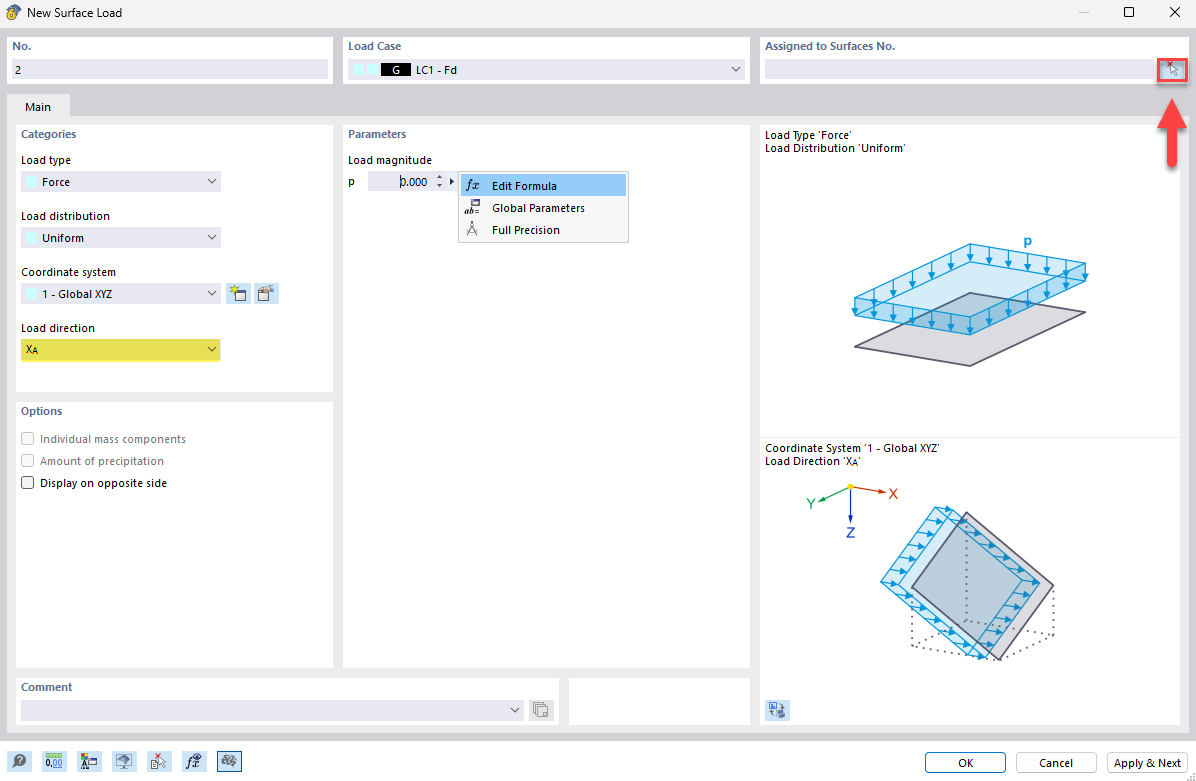Screen dimensions: 1196x781
Task: Select Global Parameters from the context menu
Action: [x=538, y=208]
